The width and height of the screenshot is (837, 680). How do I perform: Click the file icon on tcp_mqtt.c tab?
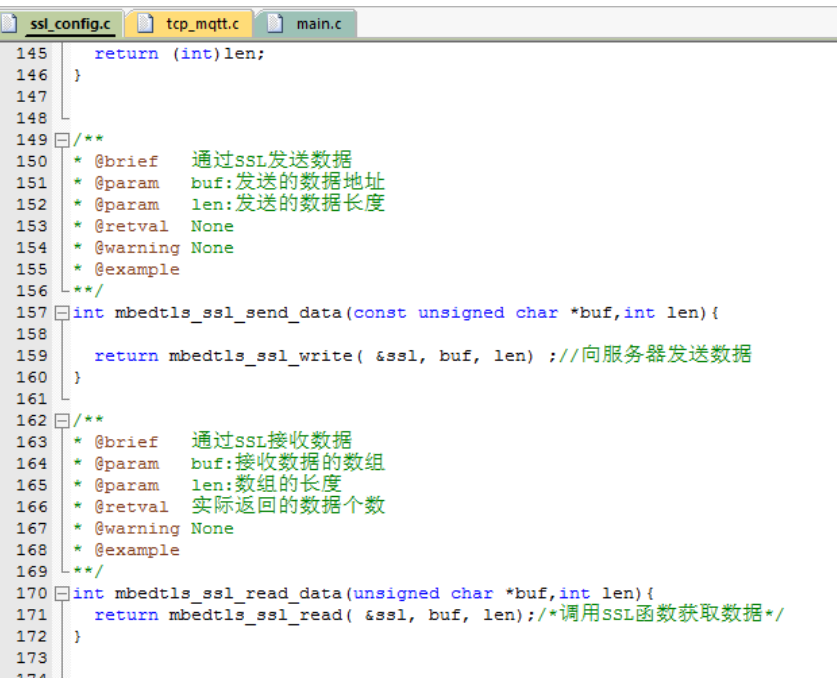click(147, 23)
